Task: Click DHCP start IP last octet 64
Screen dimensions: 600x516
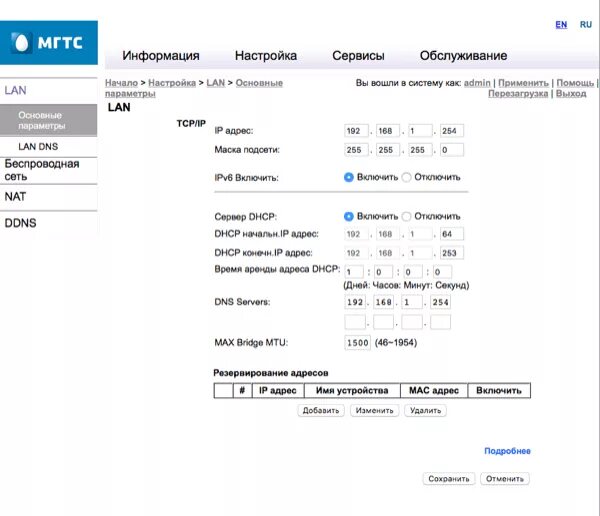Action: coord(452,234)
